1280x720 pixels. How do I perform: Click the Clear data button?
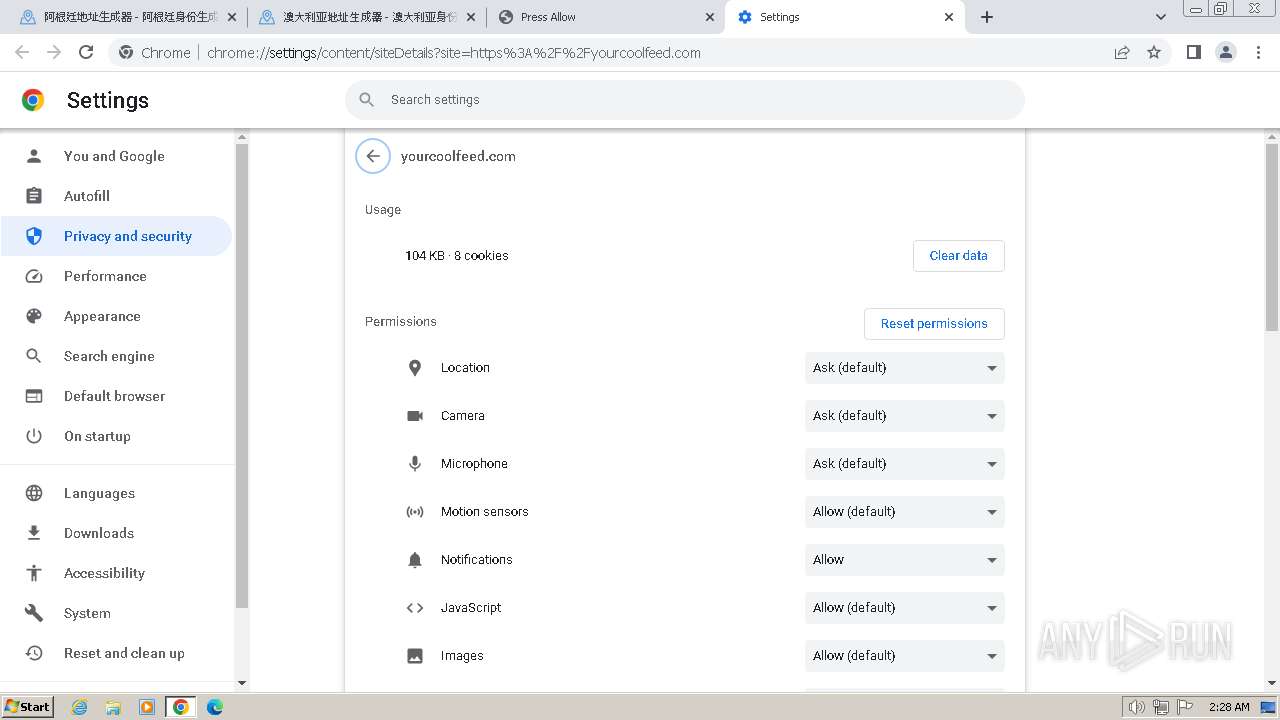(958, 256)
